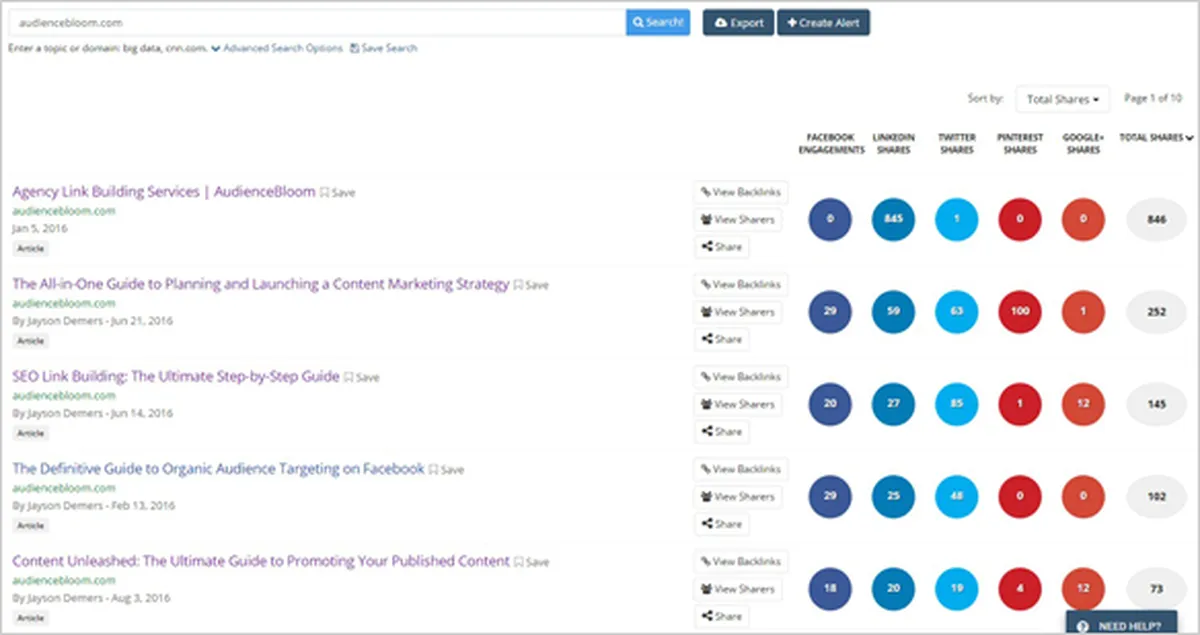Screen dimensions: 1200x635
Task: Click the 845 LinkedIn shares circle
Action: coord(893,219)
